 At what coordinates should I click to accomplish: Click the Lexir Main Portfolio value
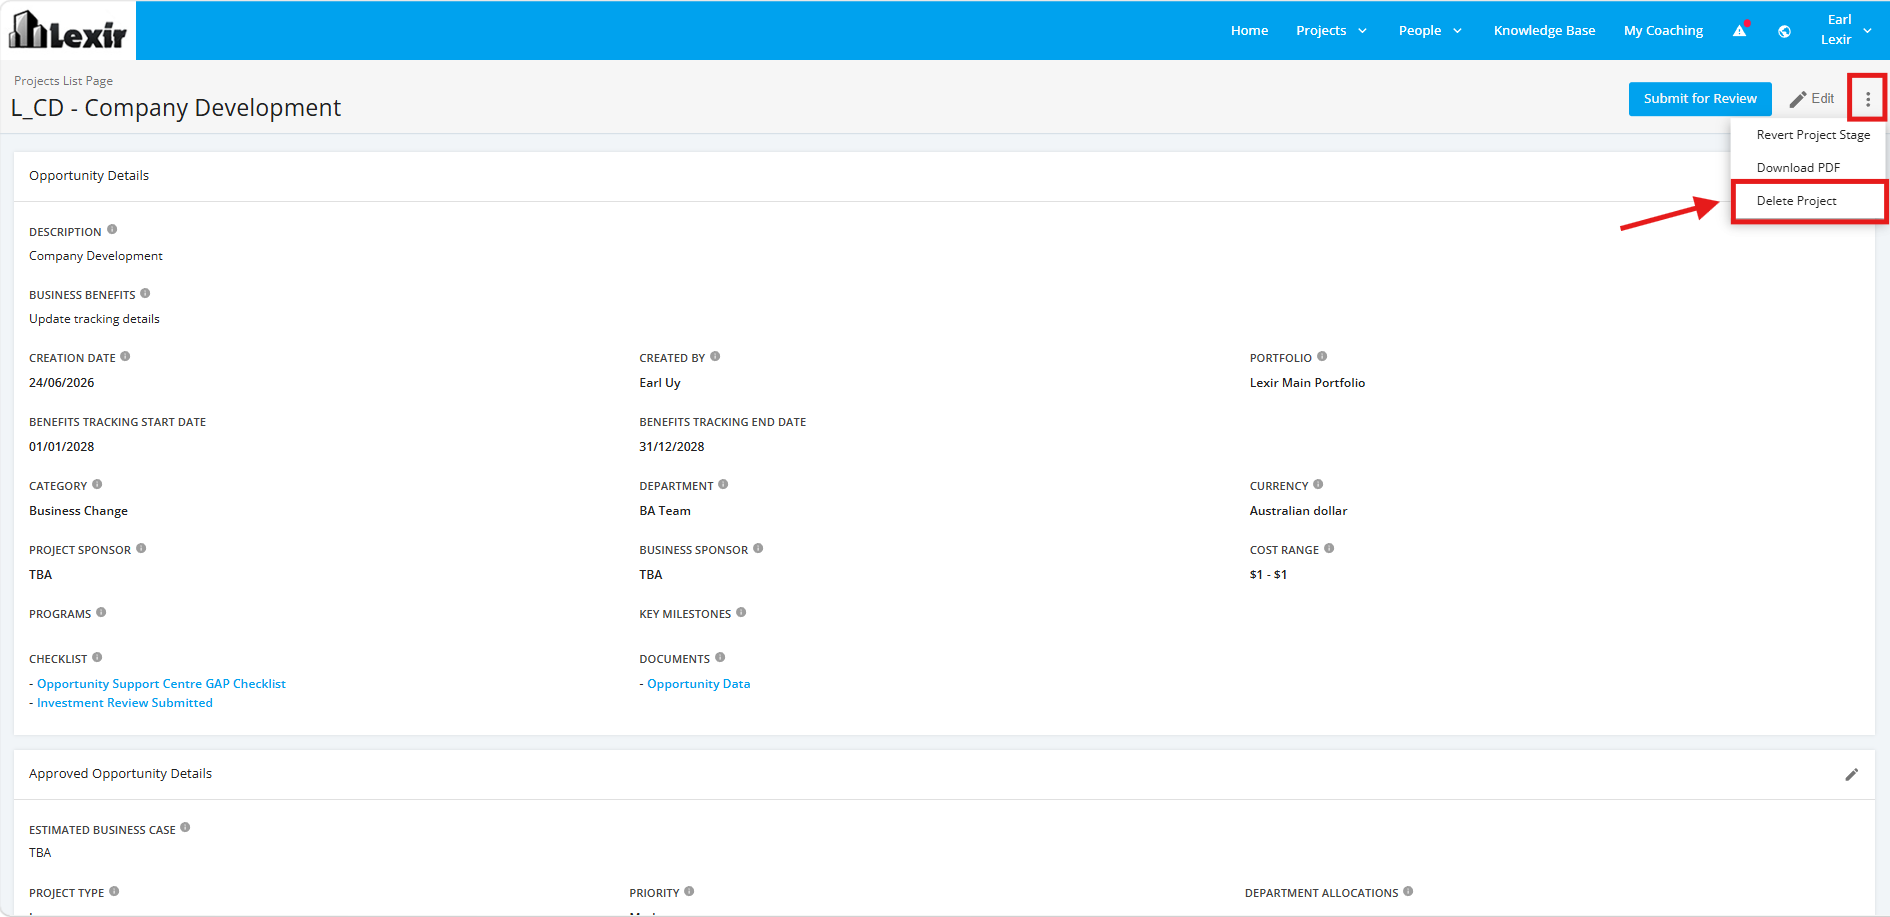point(1307,383)
